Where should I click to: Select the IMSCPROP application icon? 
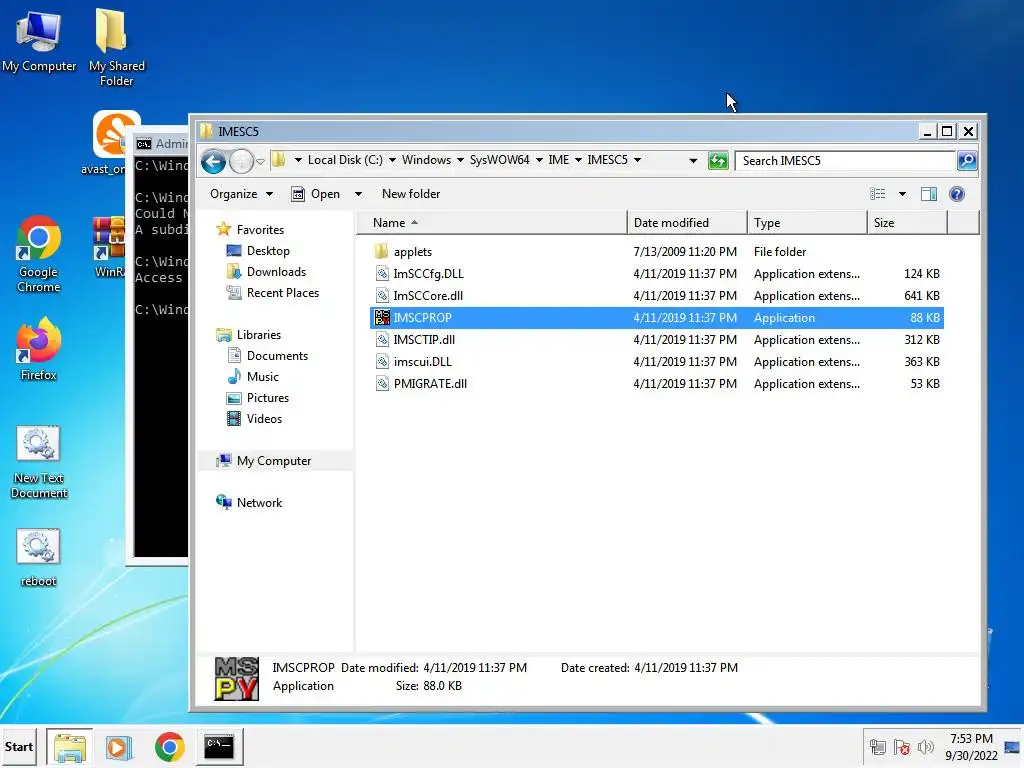coord(382,318)
